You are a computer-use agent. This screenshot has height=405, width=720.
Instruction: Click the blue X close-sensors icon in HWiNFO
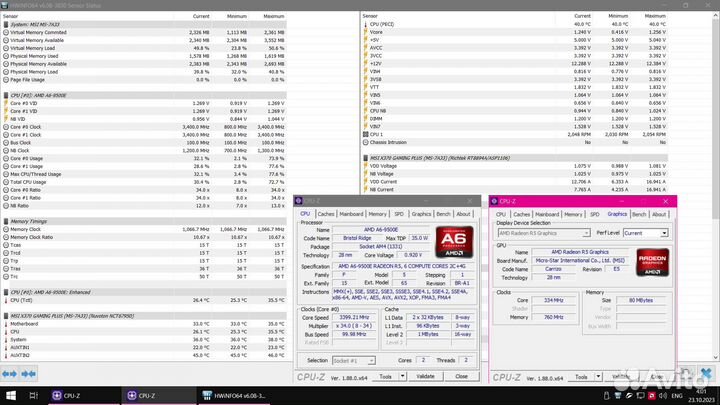[x=706, y=373]
